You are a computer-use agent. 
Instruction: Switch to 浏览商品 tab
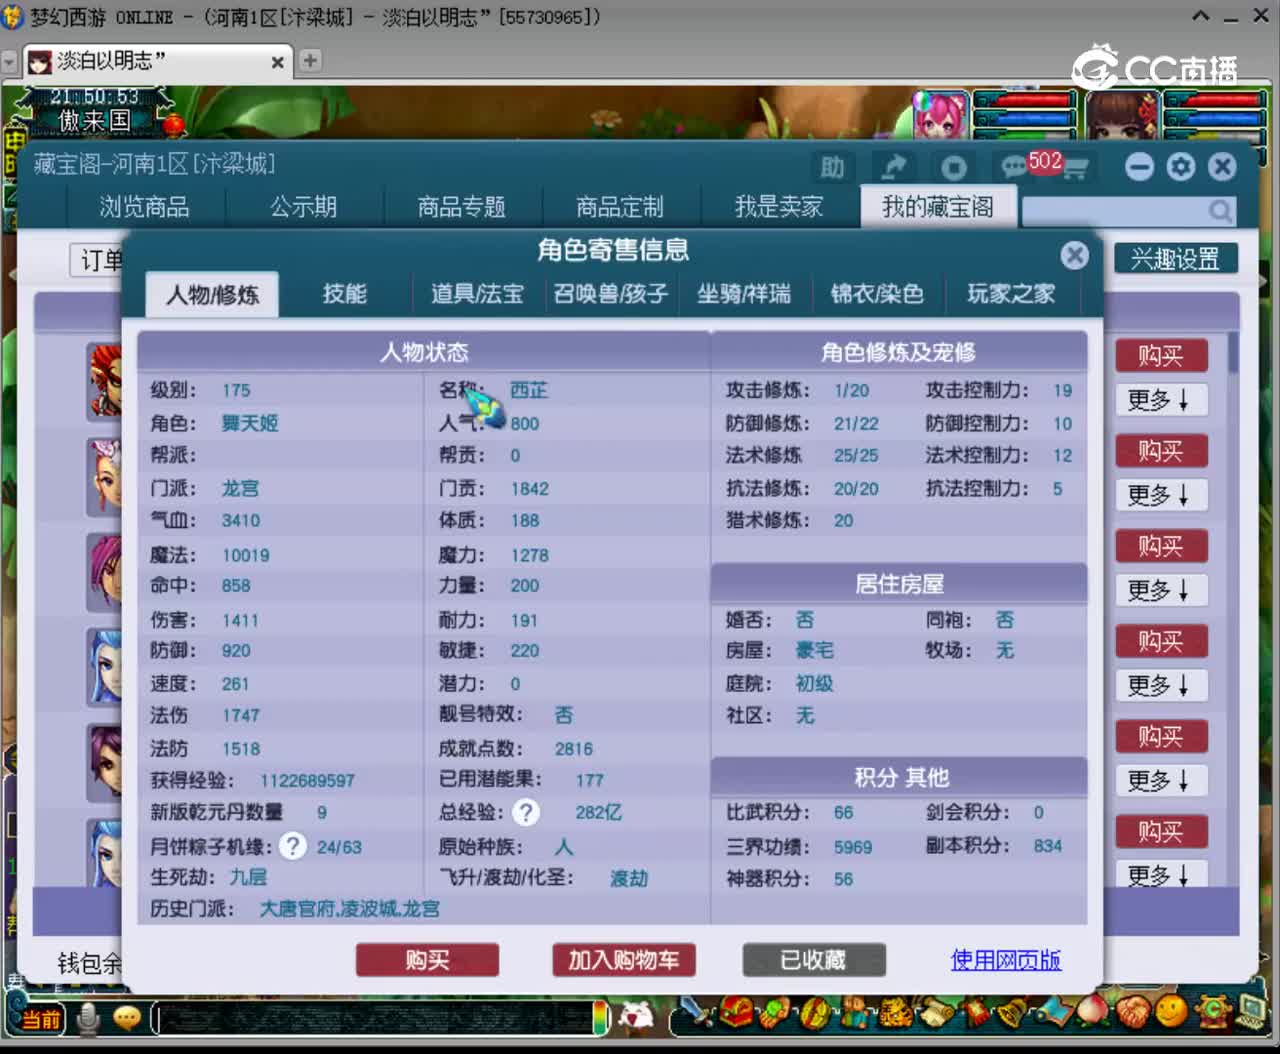(x=144, y=207)
